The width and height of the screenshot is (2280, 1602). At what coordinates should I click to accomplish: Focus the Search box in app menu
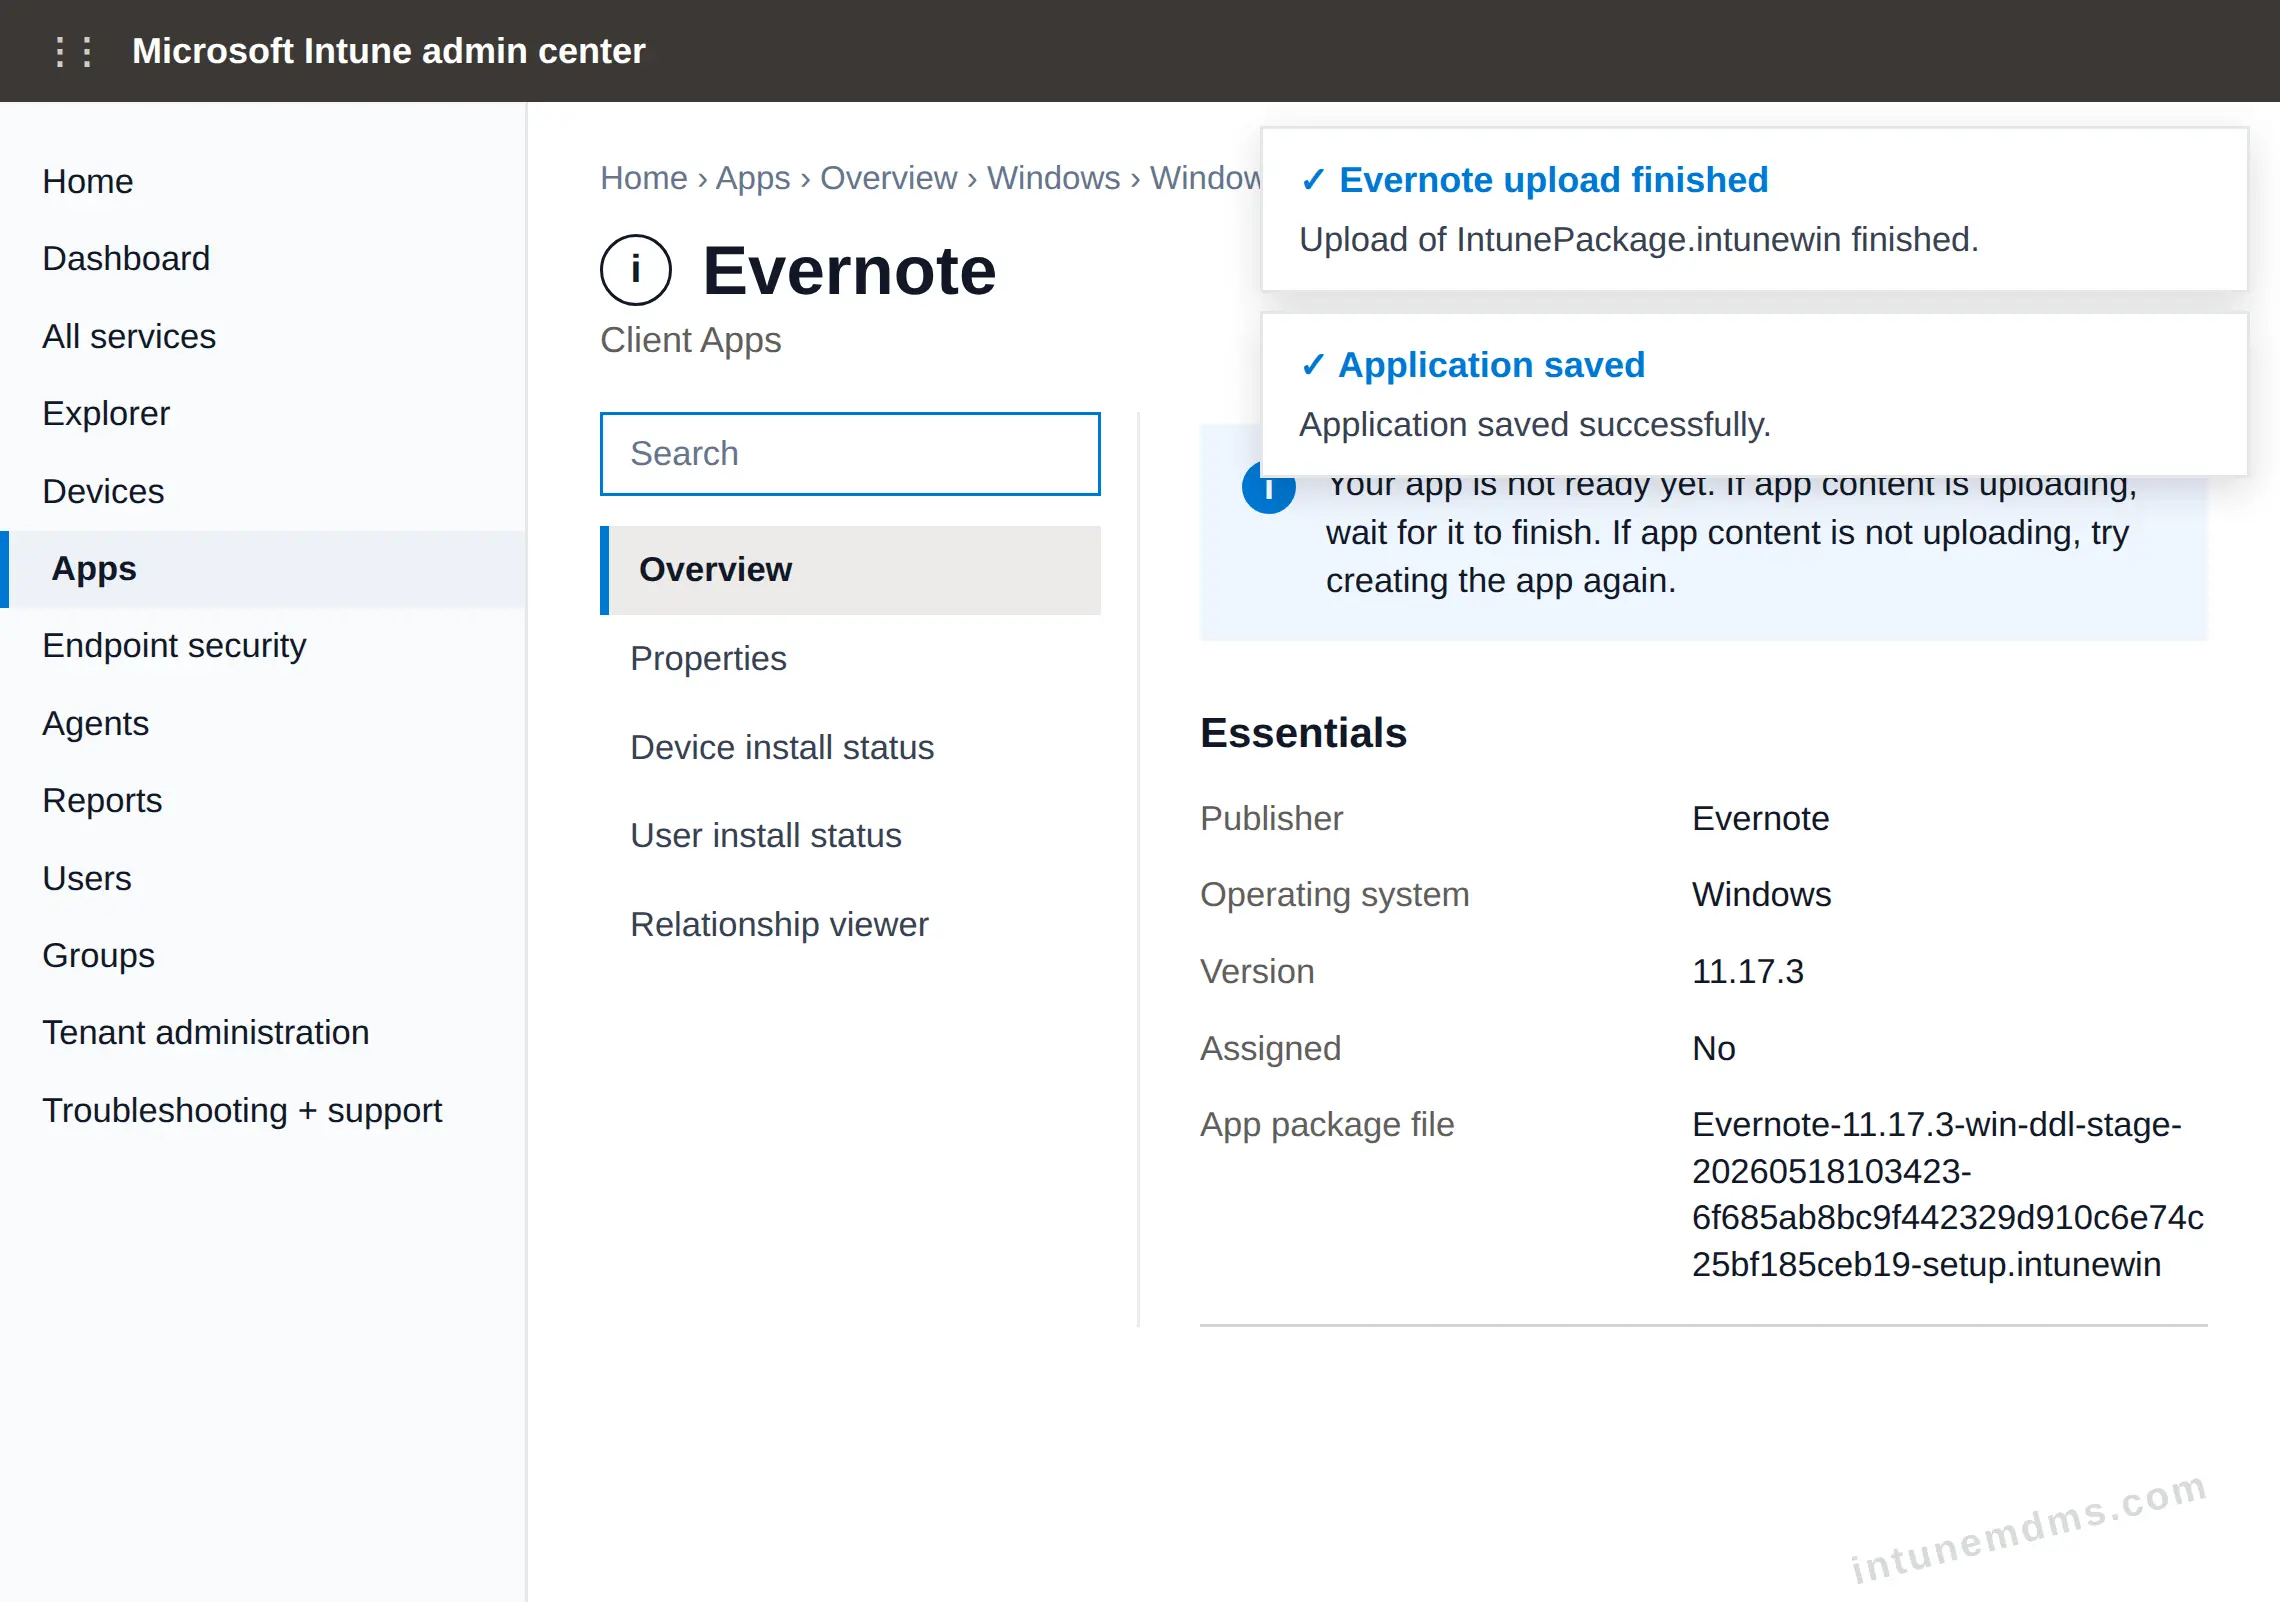pos(850,454)
